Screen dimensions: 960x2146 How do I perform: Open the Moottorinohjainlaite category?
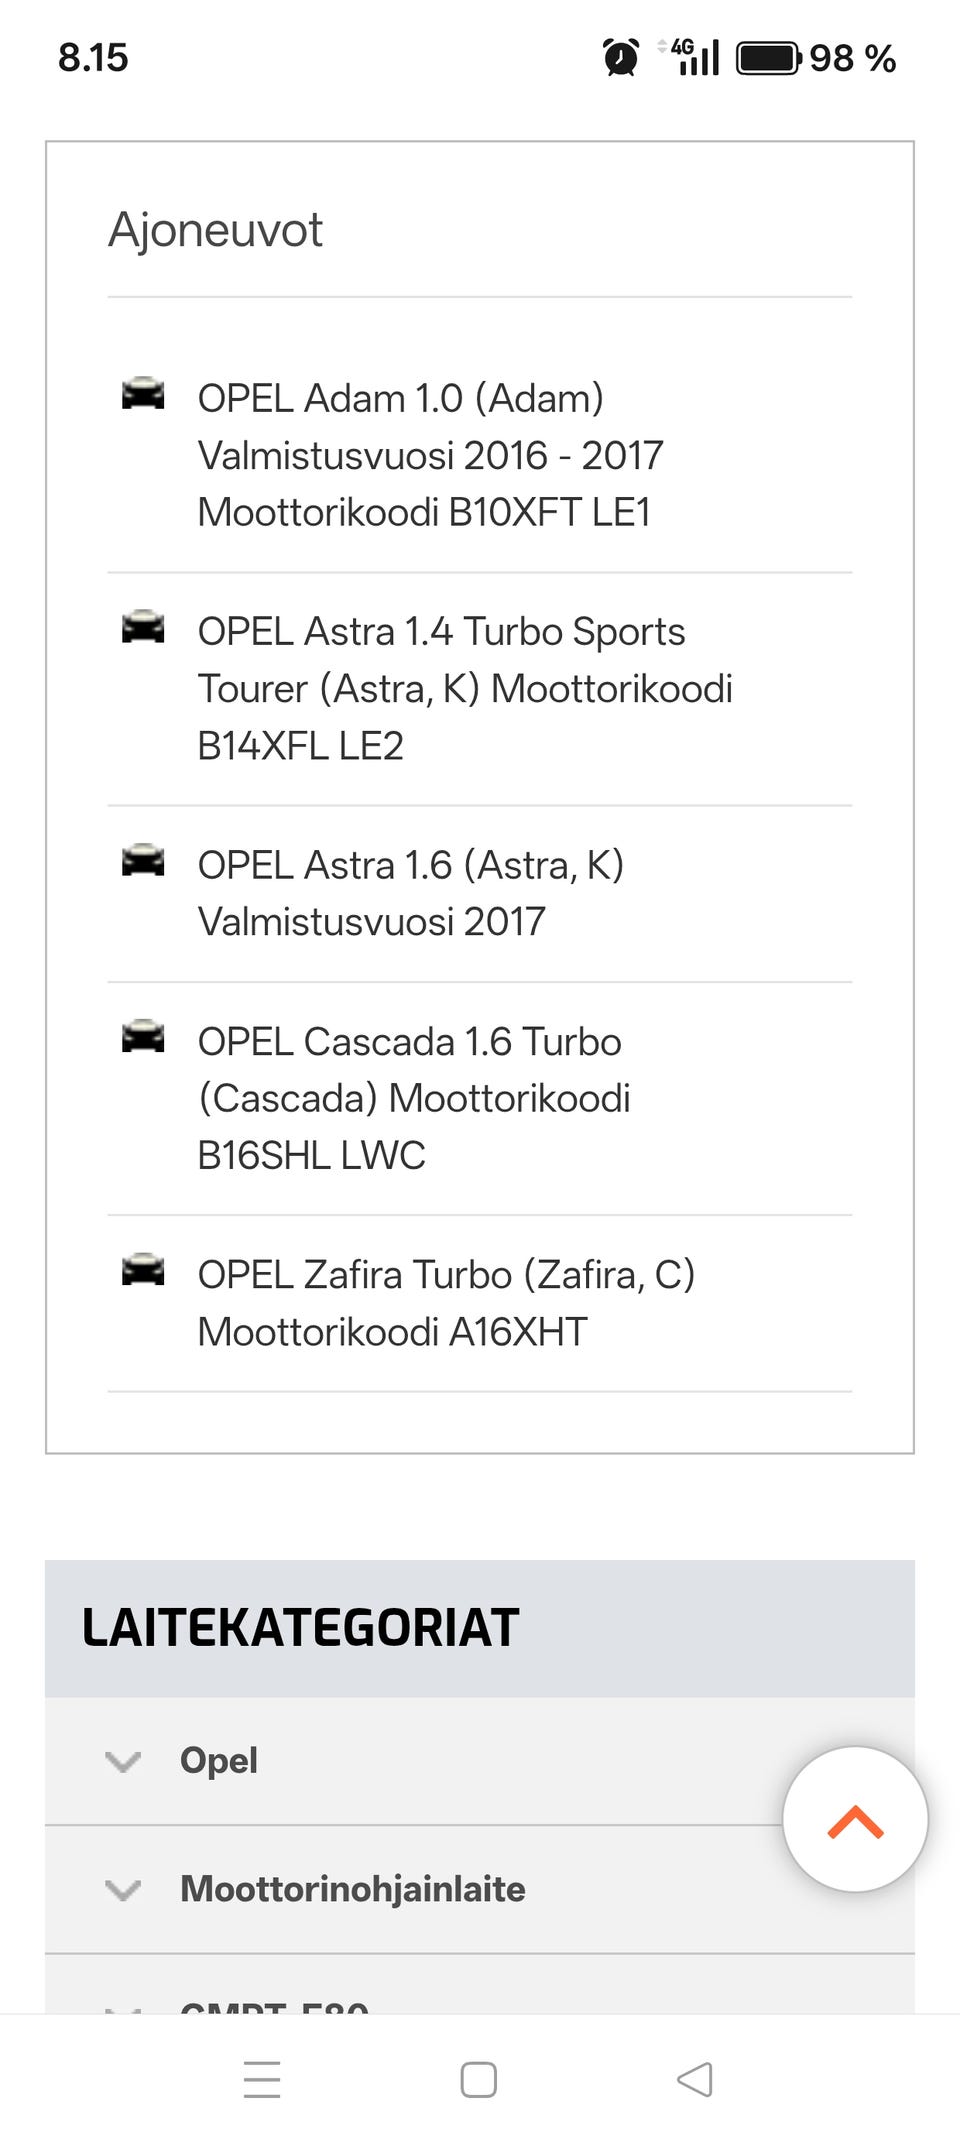(352, 1889)
